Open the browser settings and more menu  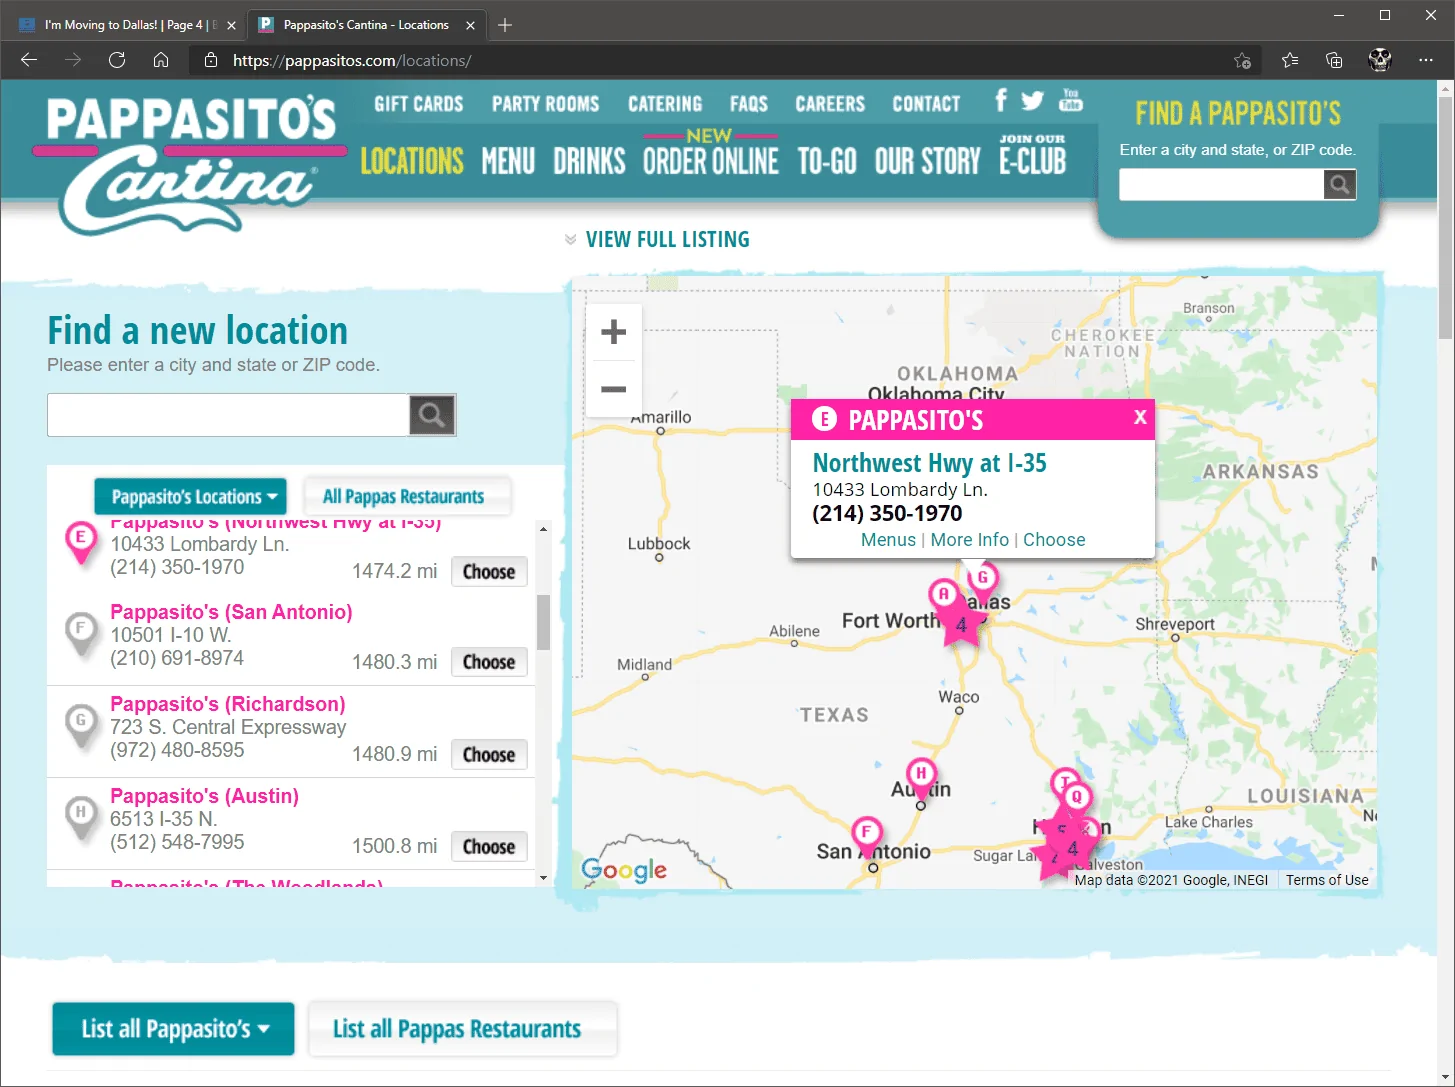click(x=1426, y=60)
